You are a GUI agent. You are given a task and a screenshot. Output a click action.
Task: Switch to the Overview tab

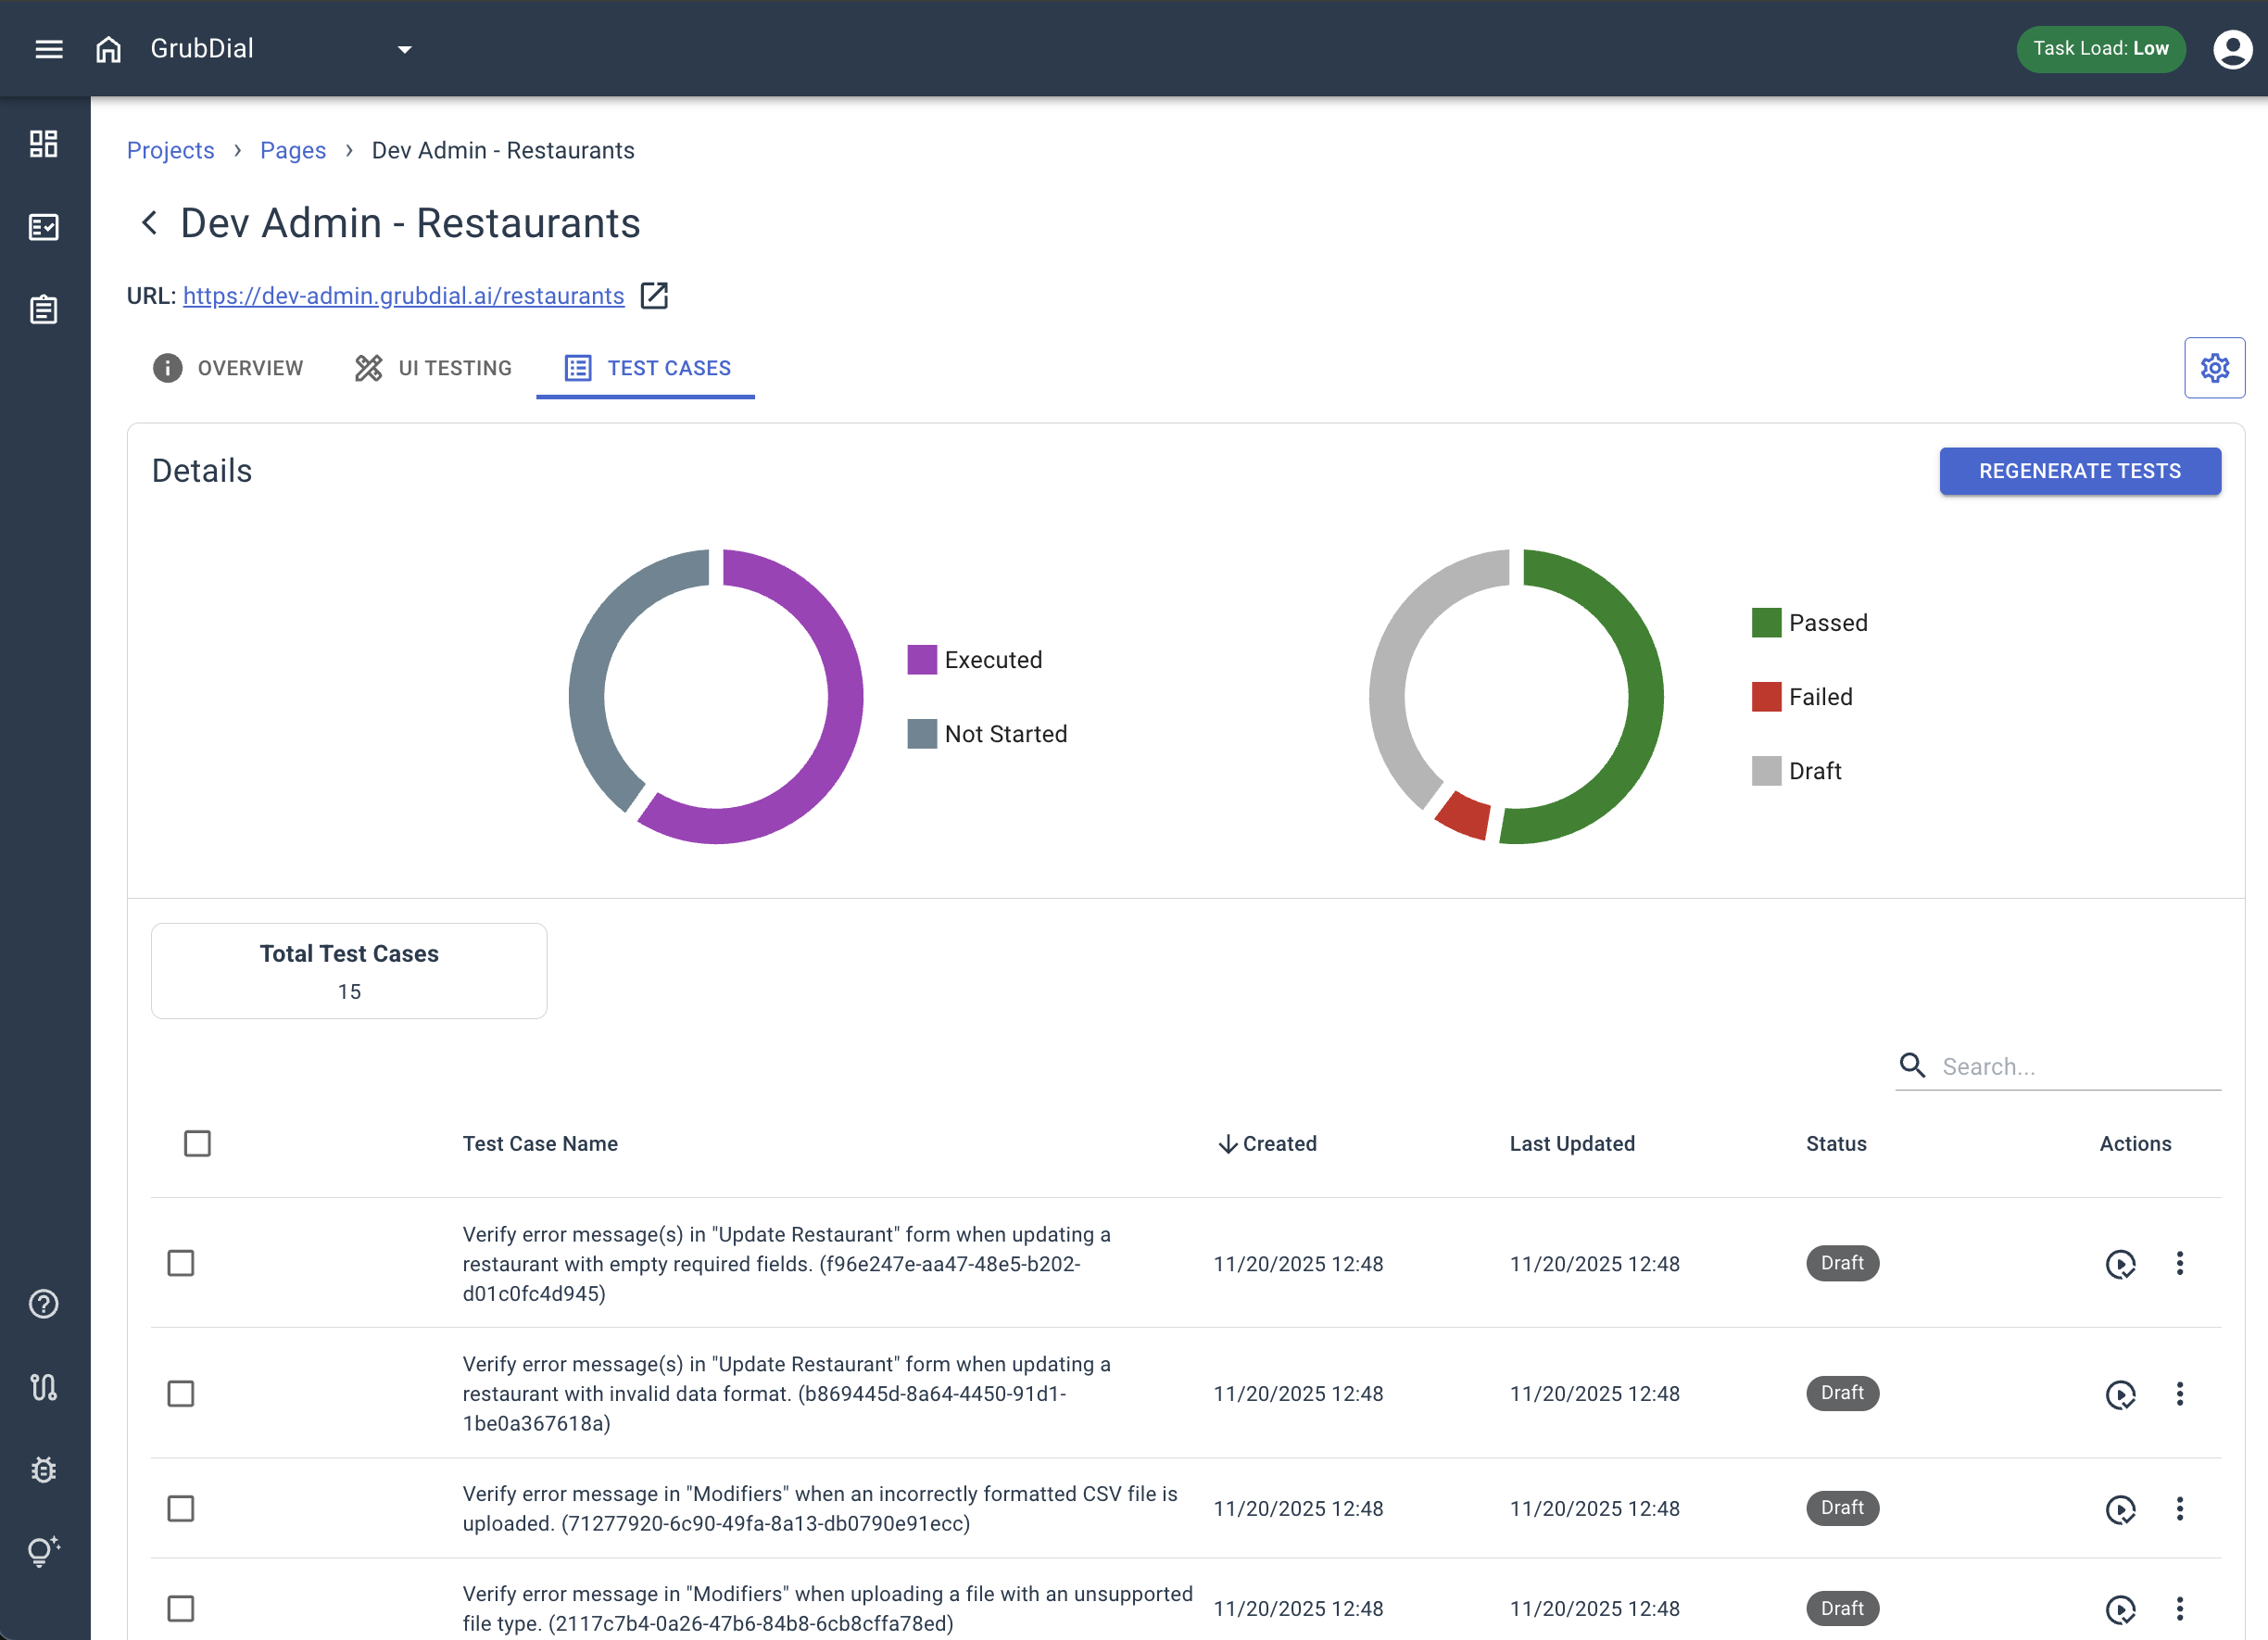click(228, 368)
